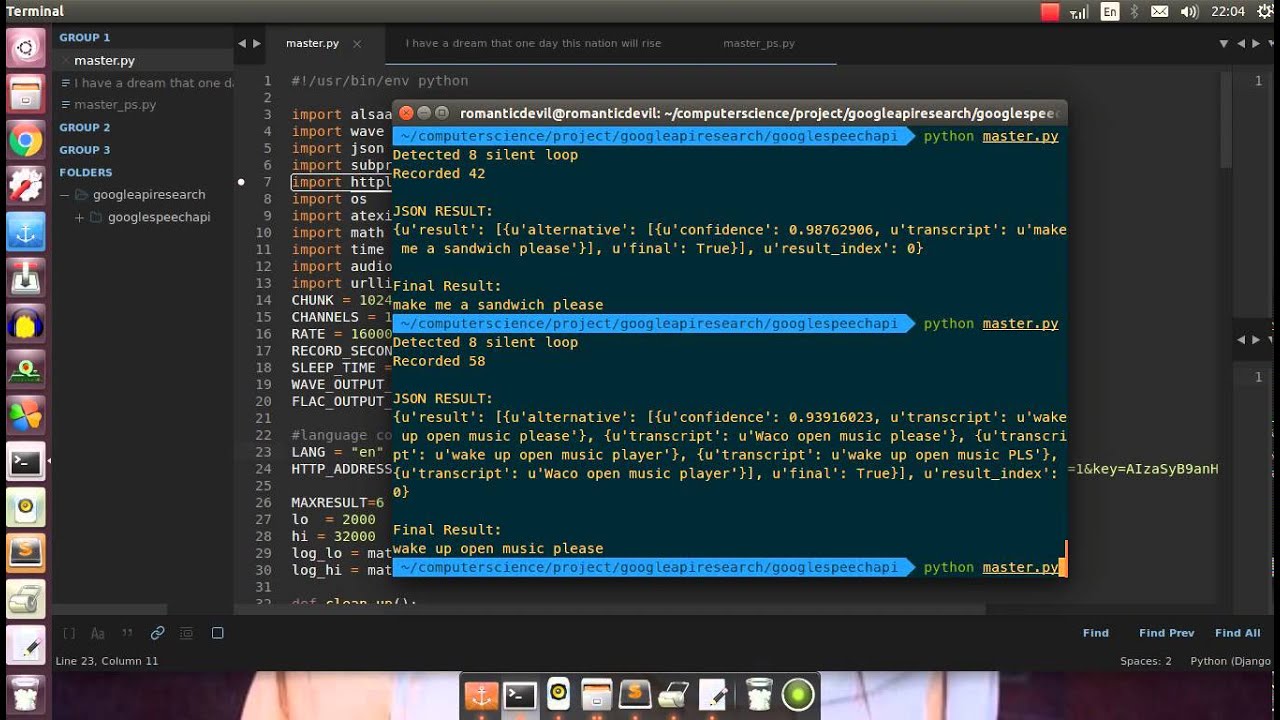1280x720 pixels.
Task: Open the tab list dropdown arrow of the top editor pane
Action: [x=1223, y=44]
